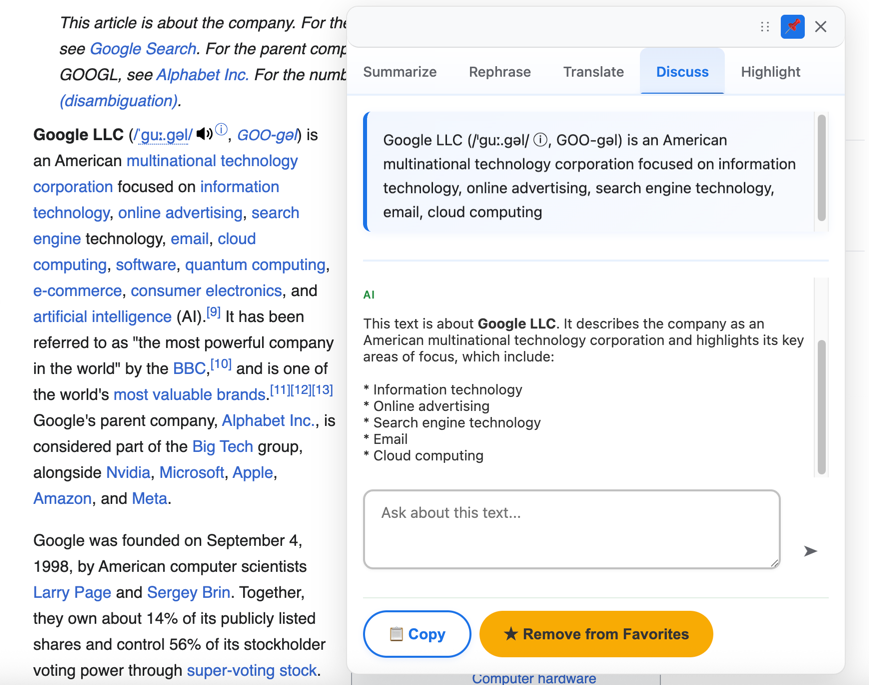Click the Copy button
Viewport: 869px width, 685px height.
[417, 634]
